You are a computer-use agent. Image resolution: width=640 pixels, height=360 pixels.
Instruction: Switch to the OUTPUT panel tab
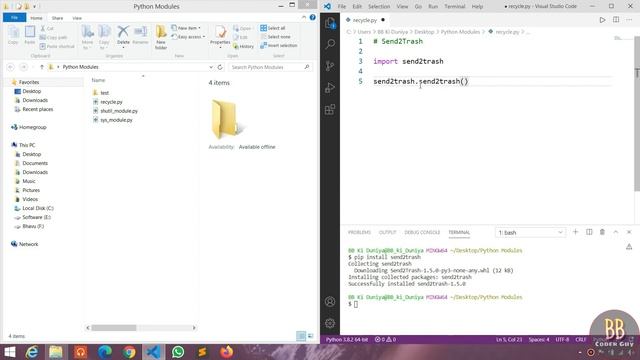tap(387, 232)
